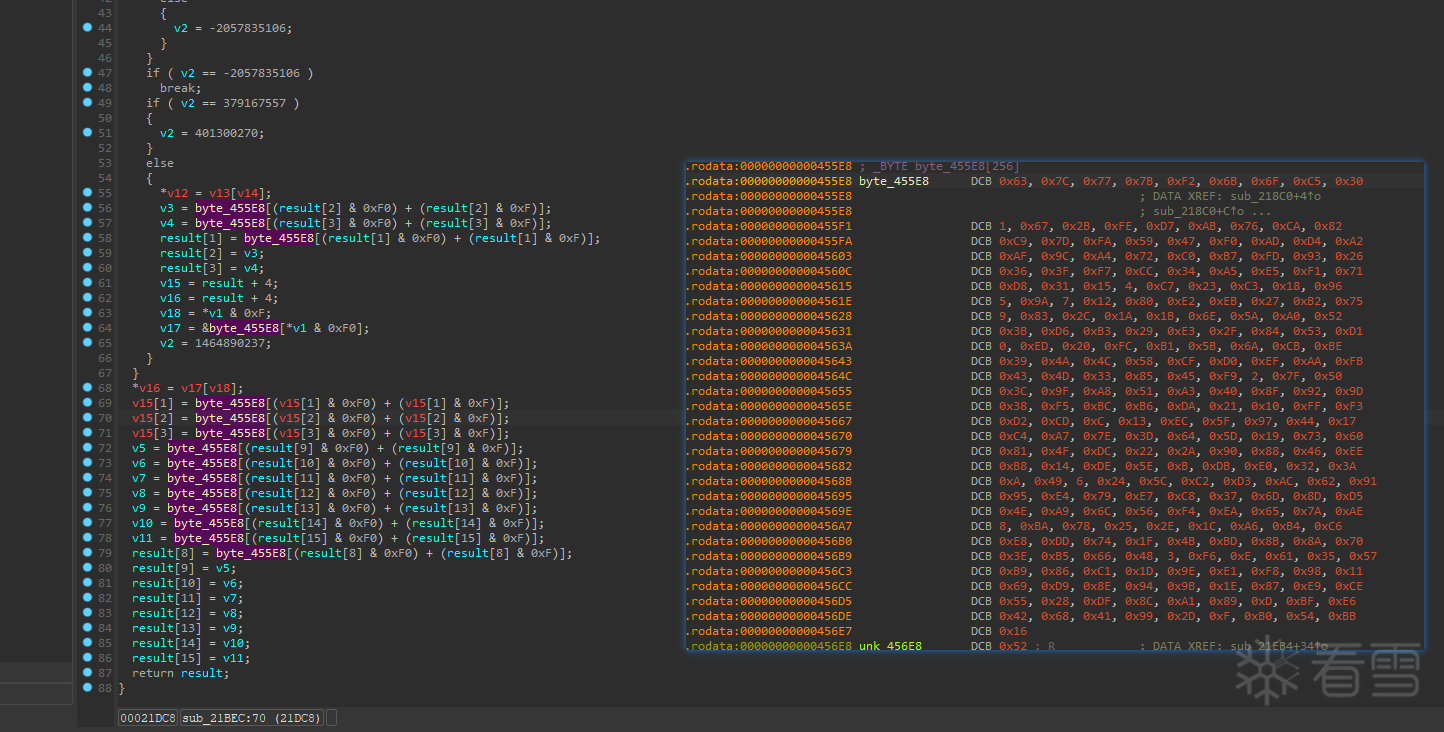Toggle breakpoint dot on line 68
The image size is (1444, 732).
point(88,387)
